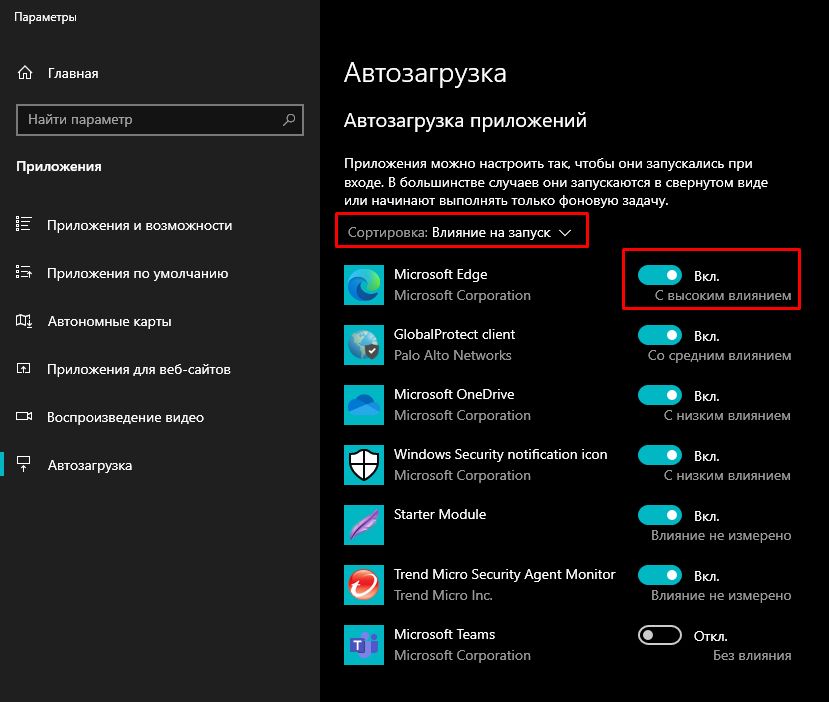Go to Автономные карты settings
The image size is (829, 702).
point(109,321)
